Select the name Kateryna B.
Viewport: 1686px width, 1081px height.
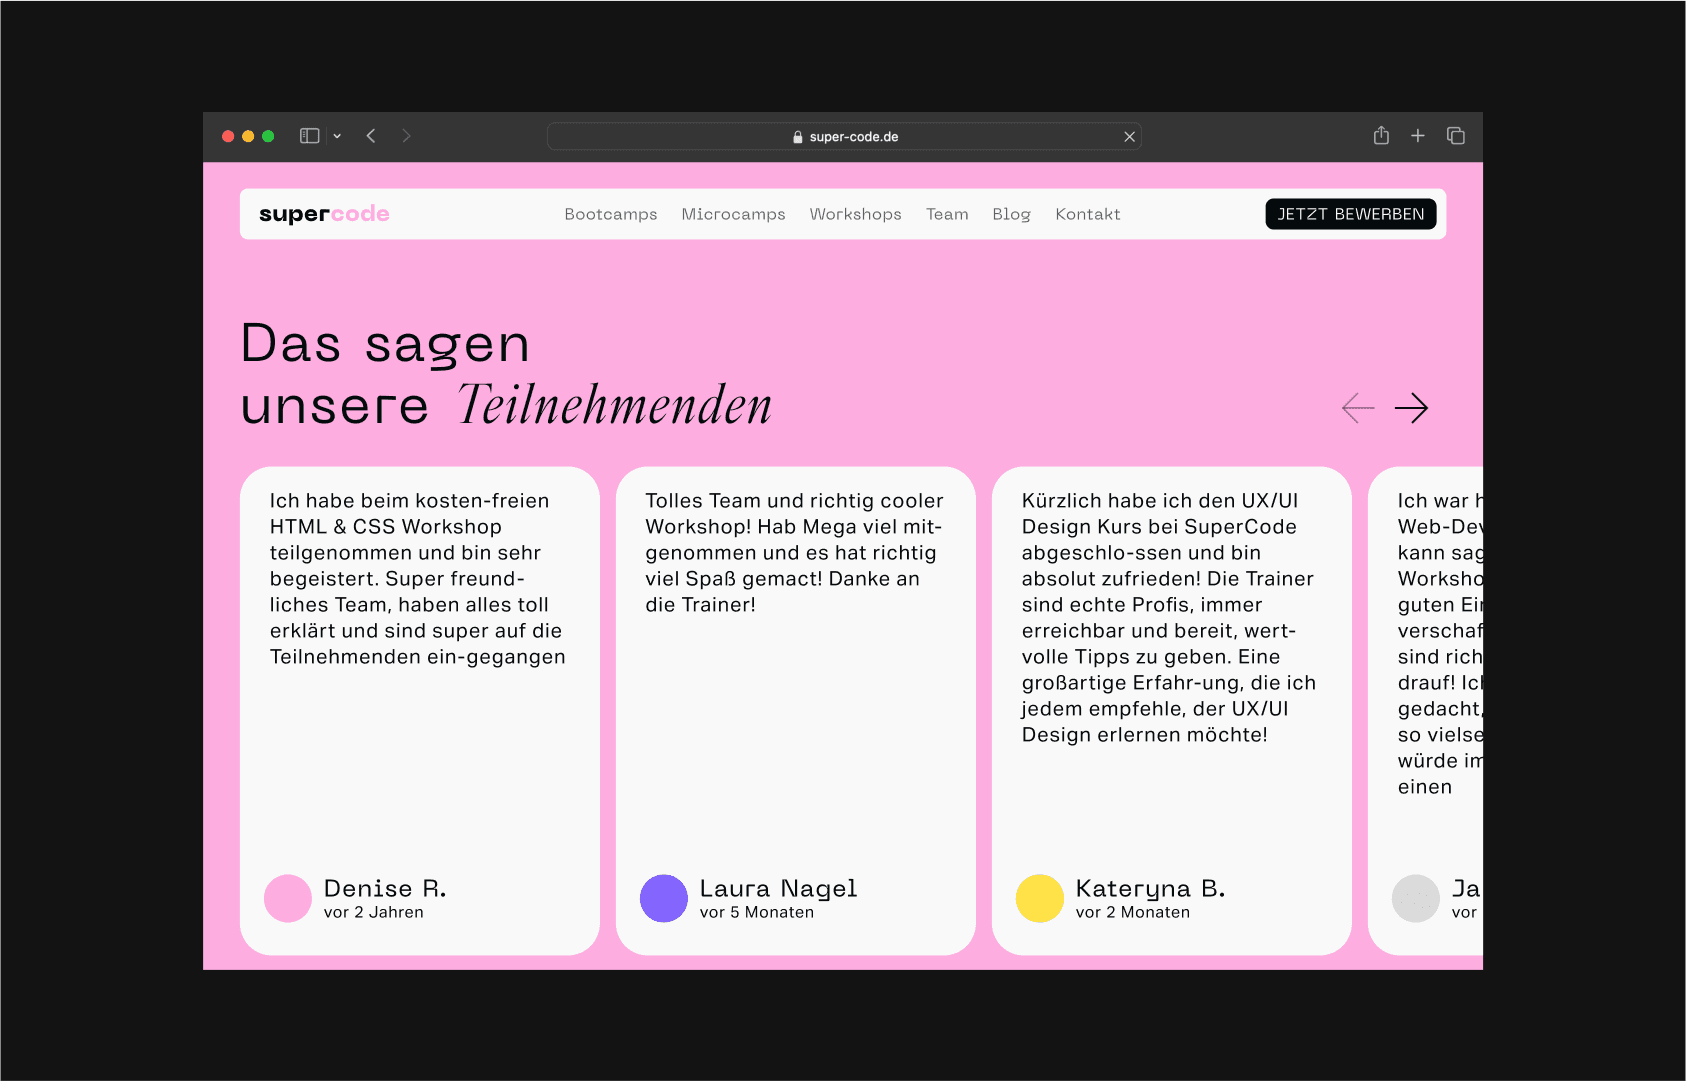tap(1150, 889)
